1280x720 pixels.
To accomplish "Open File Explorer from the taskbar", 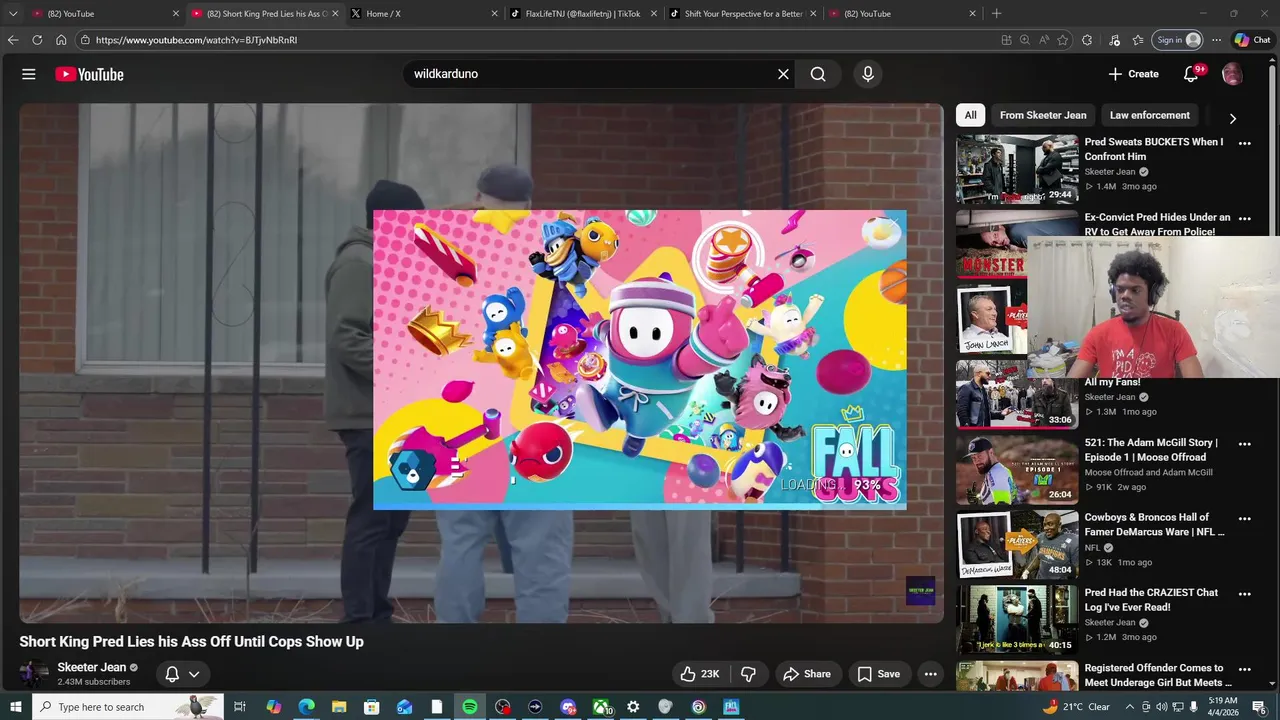I will (x=339, y=707).
